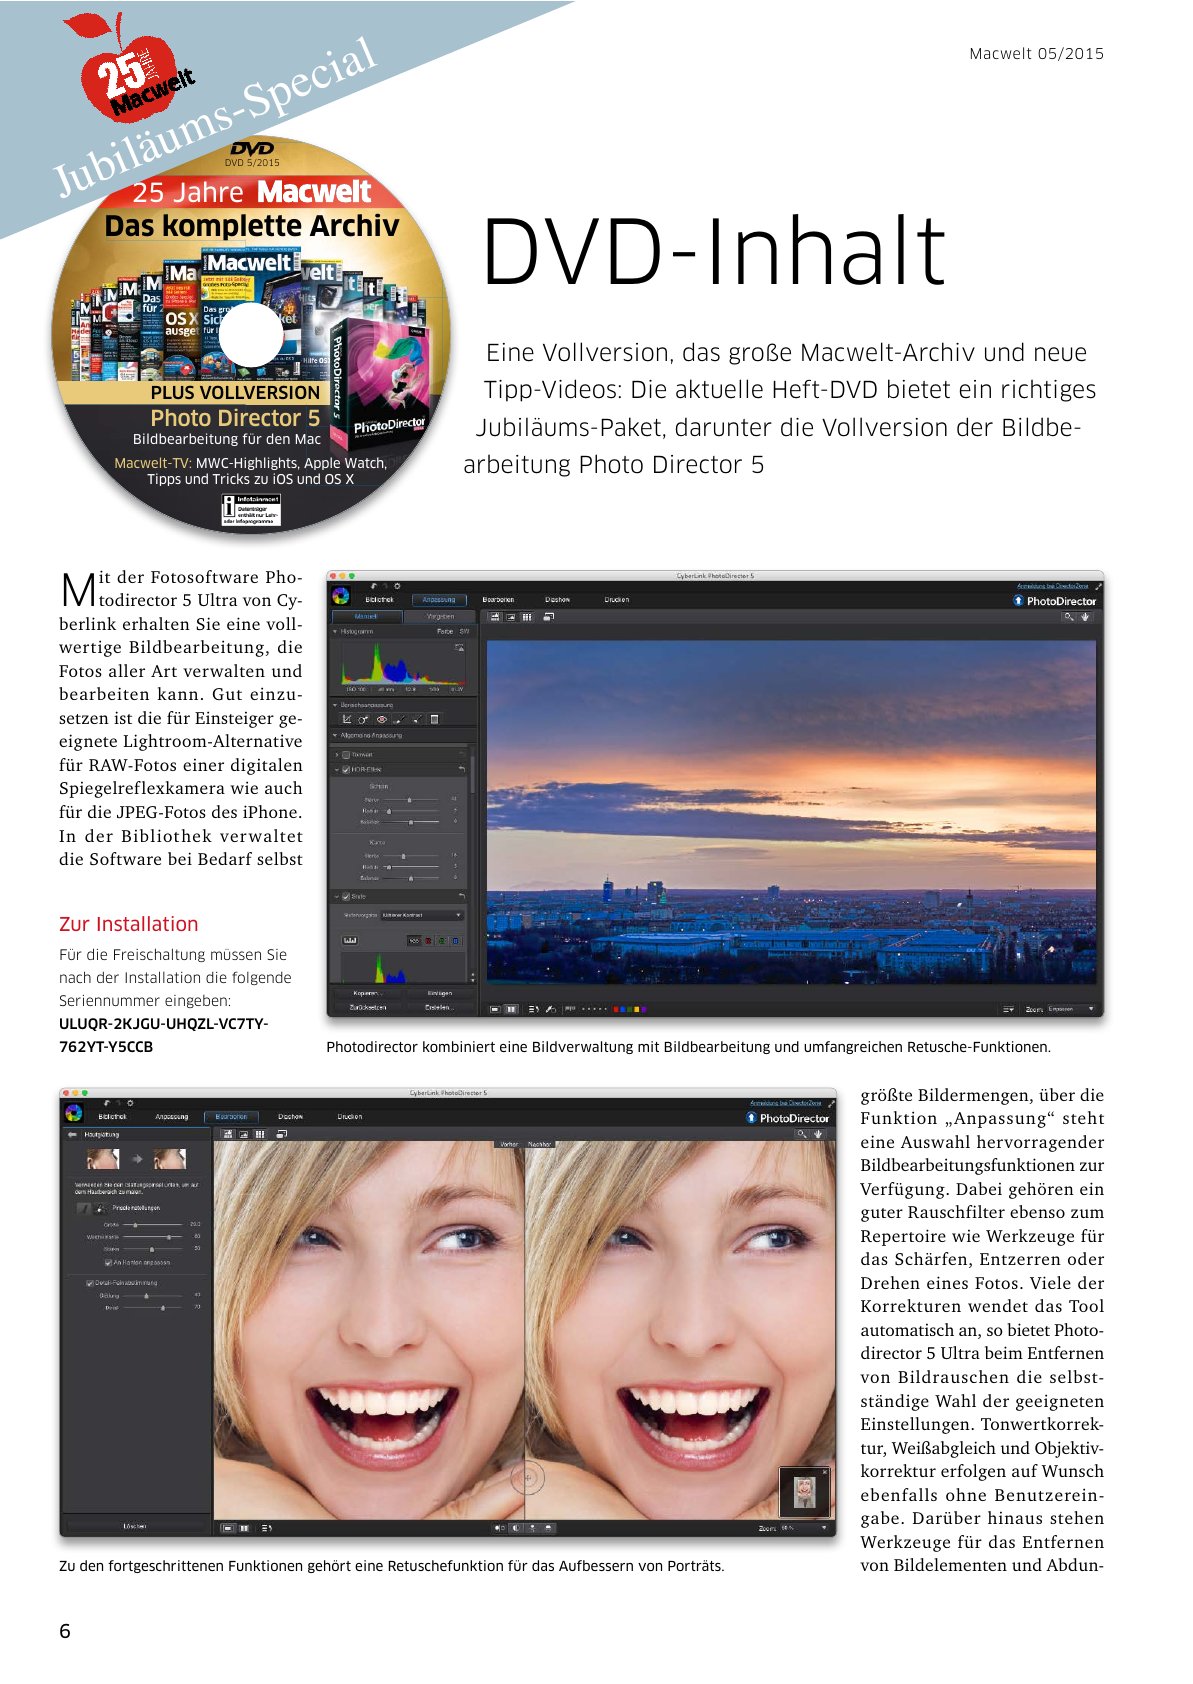The width and height of the screenshot is (1193, 1684).
Task: Click hand tool in portrait window
Action: click(818, 1134)
